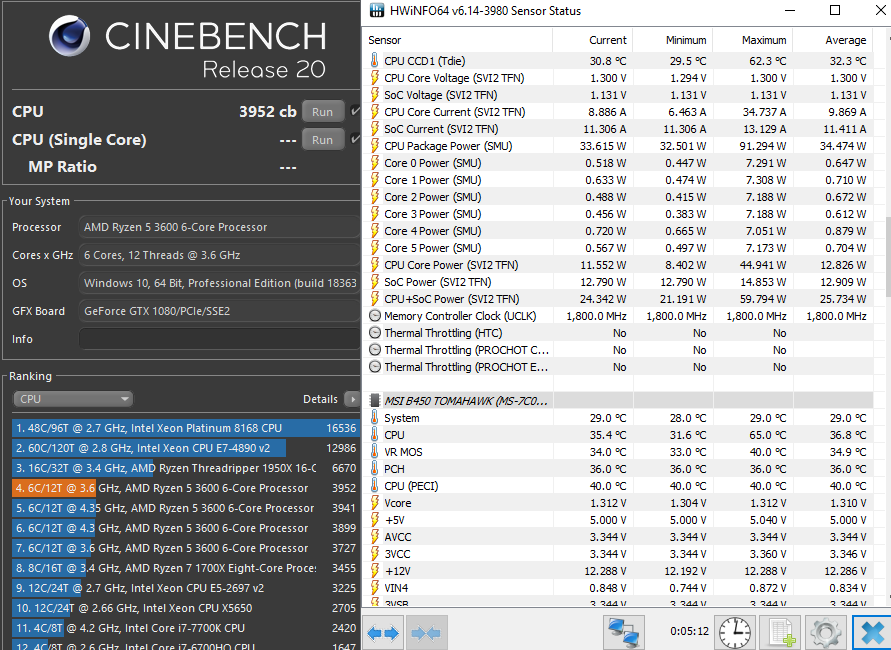This screenshot has width=891, height=650.
Task: Click the thermometer icon for CPU (PECI)
Action: pyautogui.click(x=374, y=486)
